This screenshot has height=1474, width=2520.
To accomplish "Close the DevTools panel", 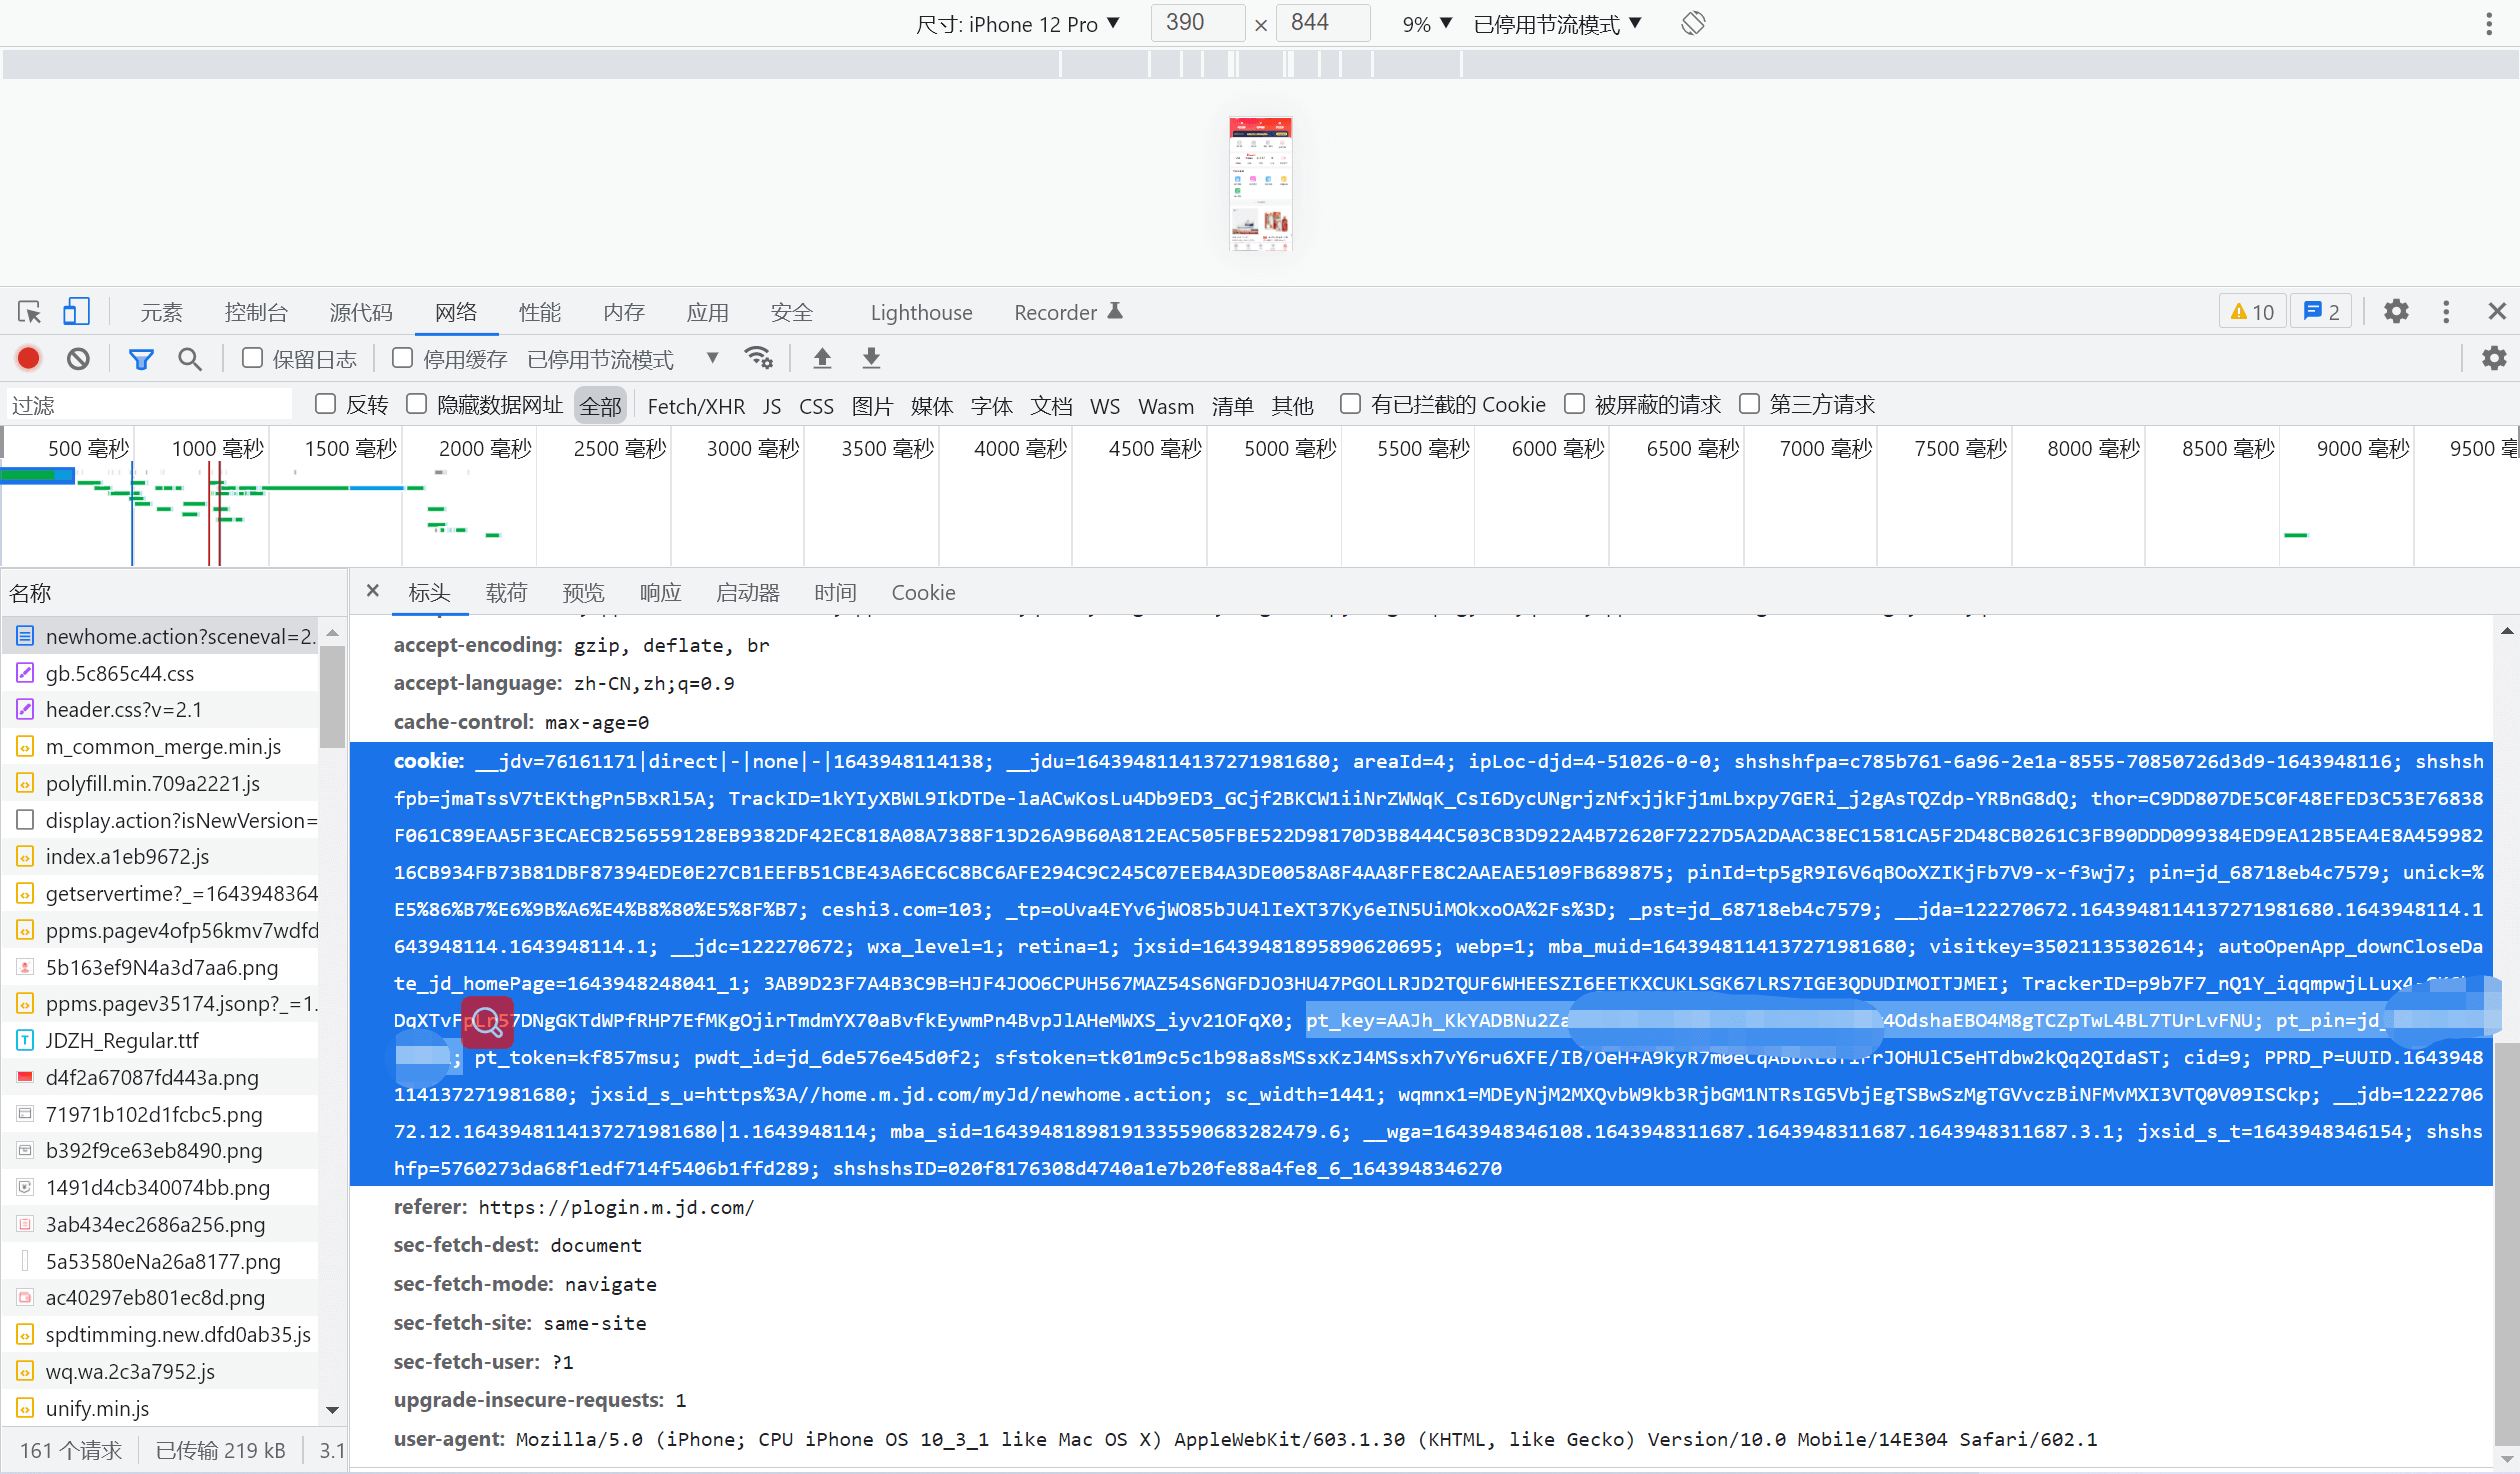I will tap(2497, 312).
